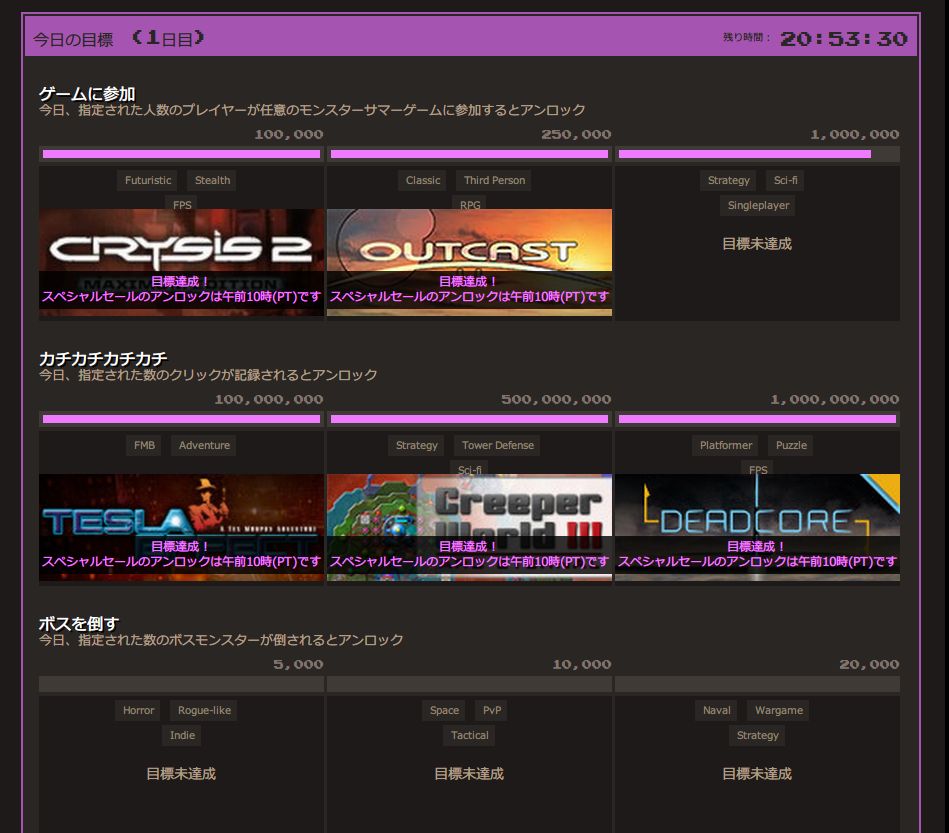The image size is (949, 833).
Task: Select the Puzzle tag
Action: click(791, 446)
